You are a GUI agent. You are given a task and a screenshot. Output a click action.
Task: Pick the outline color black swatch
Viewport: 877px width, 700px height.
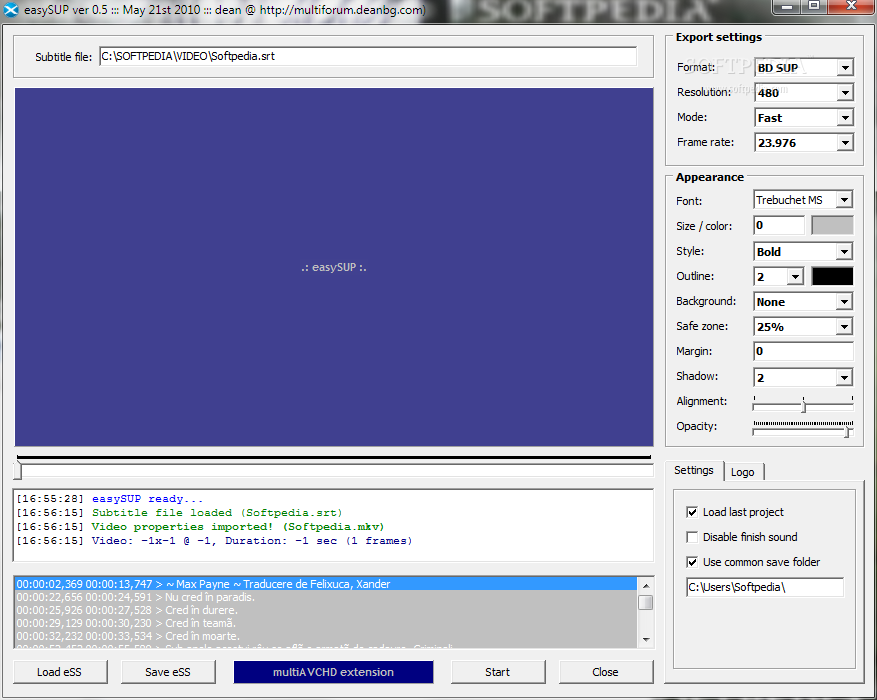(832, 276)
